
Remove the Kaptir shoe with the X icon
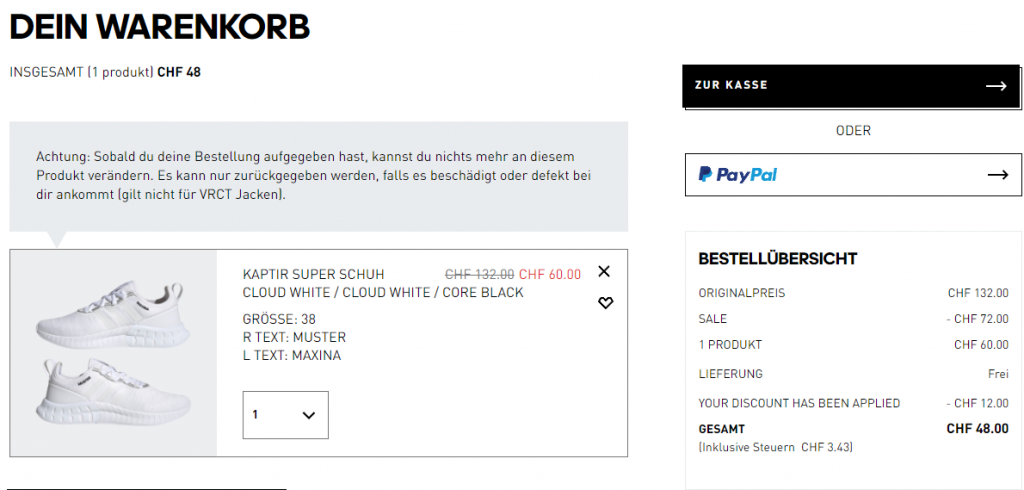coord(603,271)
